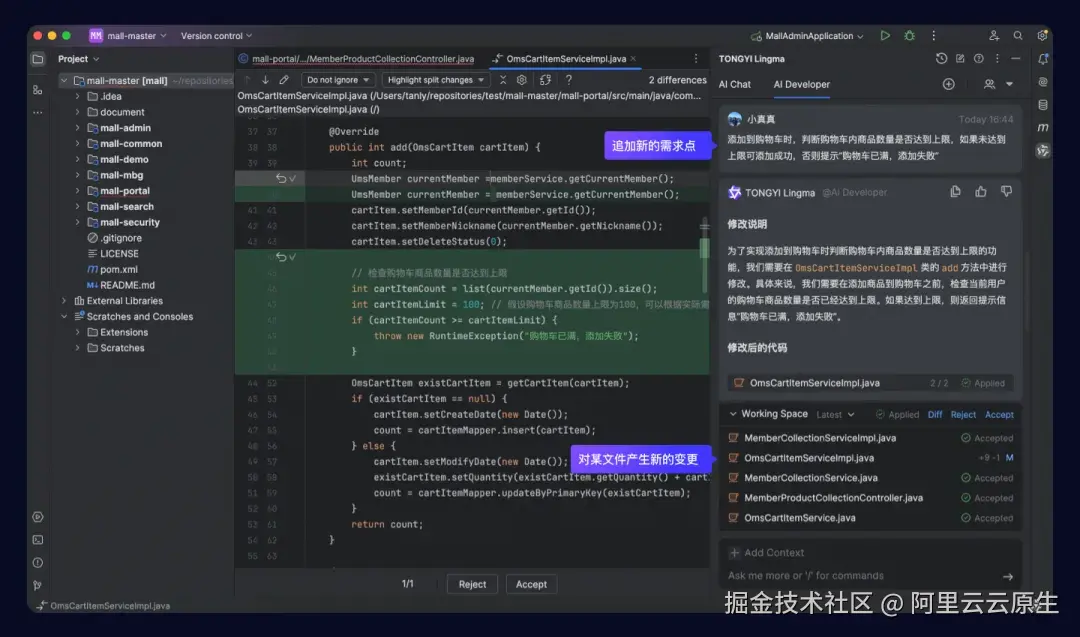
Task: Open notifications bell on right sidebar
Action: tap(1043, 59)
